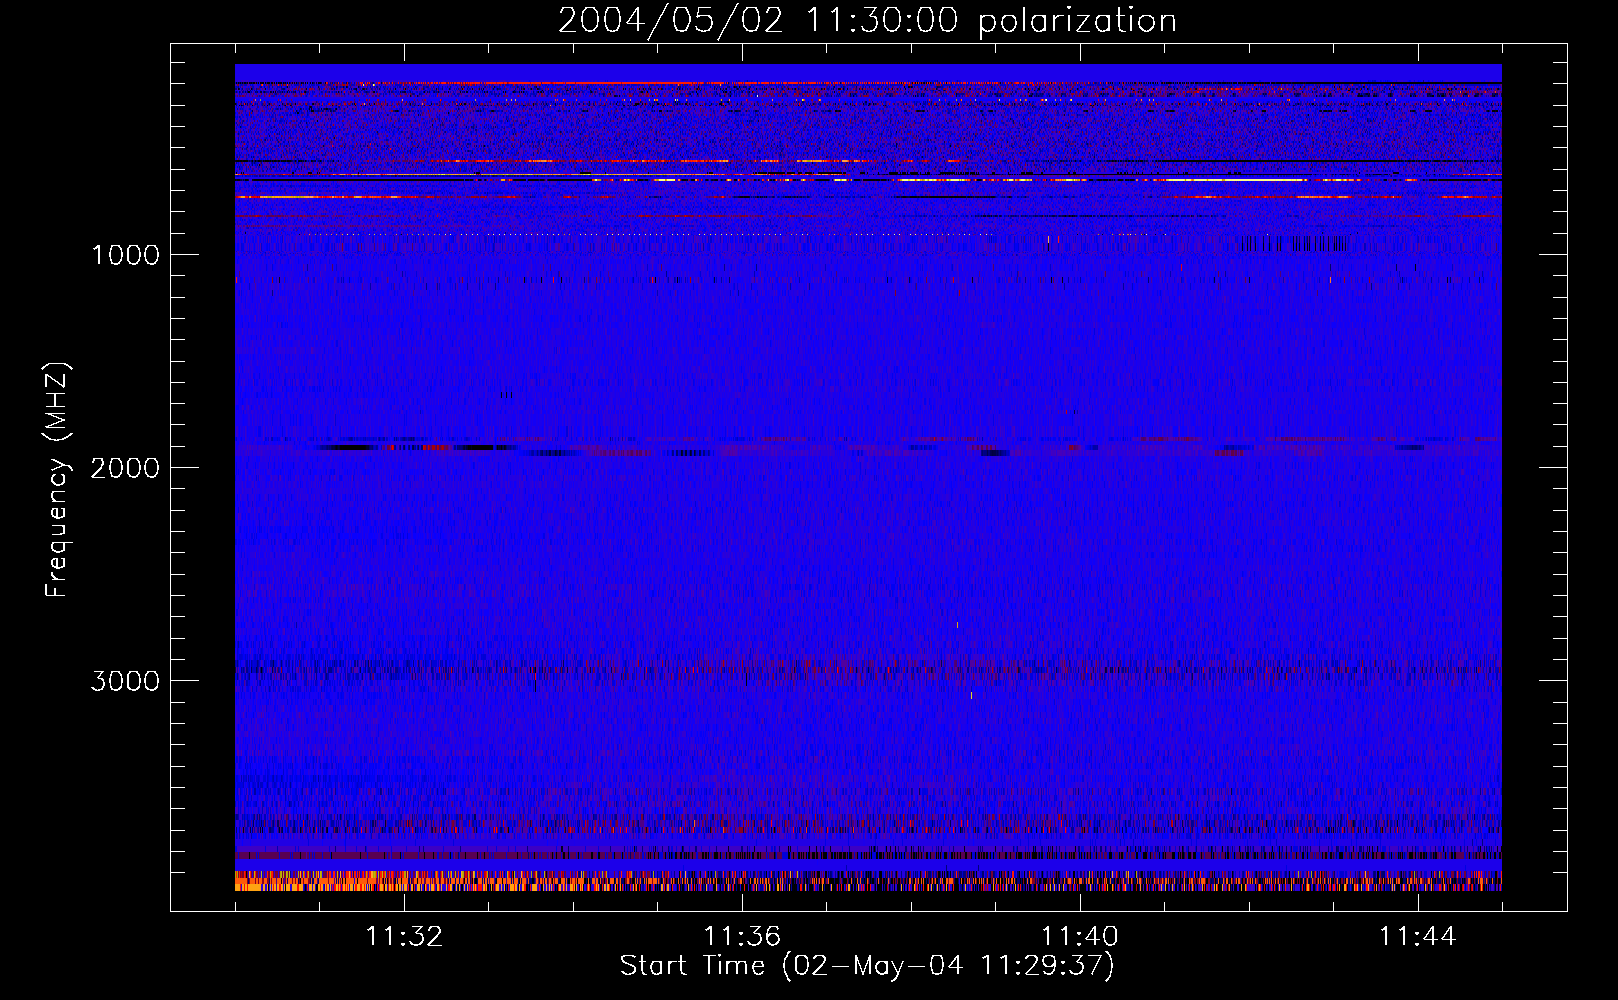Click the 11:32 time axis label
This screenshot has width=1618, height=1000.
coord(404,937)
